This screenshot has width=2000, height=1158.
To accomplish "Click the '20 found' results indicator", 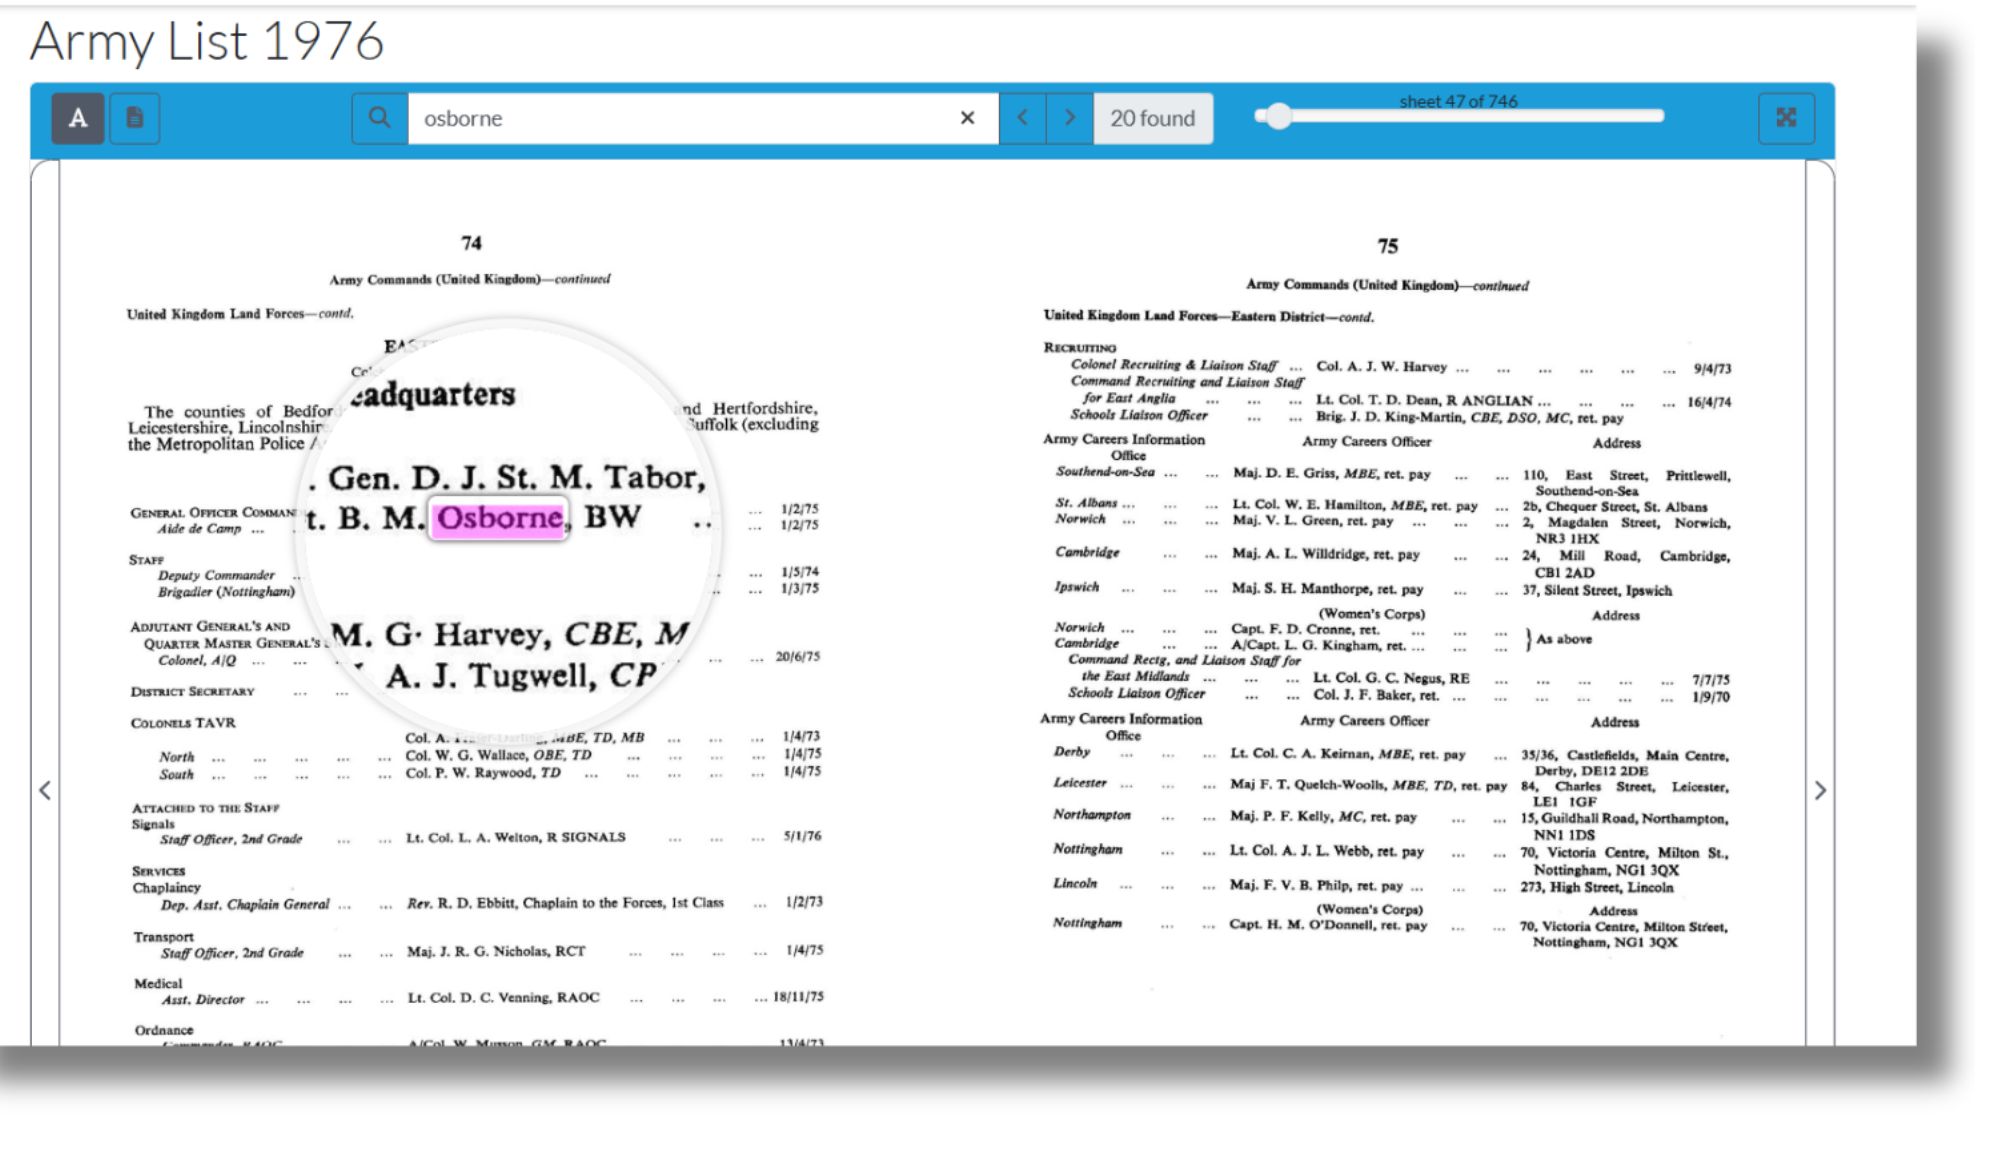I will tap(1153, 118).
